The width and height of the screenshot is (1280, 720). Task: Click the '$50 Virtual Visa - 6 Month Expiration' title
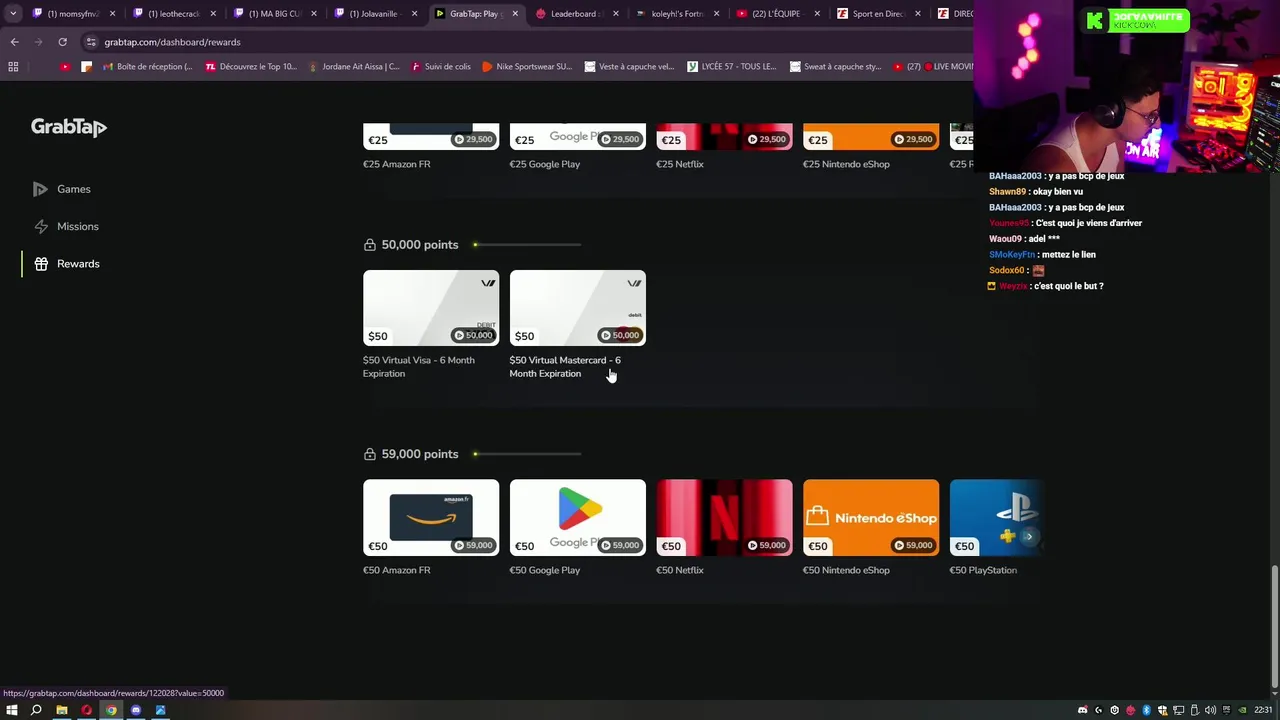point(418,367)
